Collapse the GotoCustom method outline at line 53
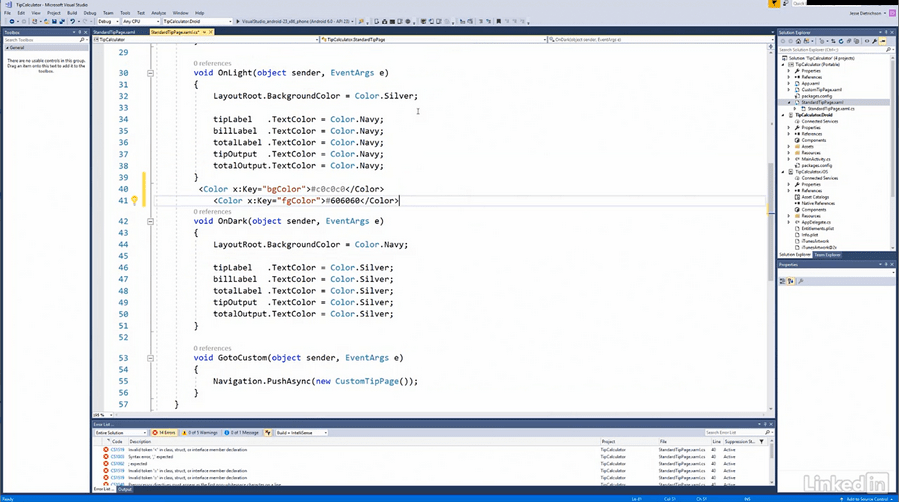The width and height of the screenshot is (899, 502). (x=150, y=358)
